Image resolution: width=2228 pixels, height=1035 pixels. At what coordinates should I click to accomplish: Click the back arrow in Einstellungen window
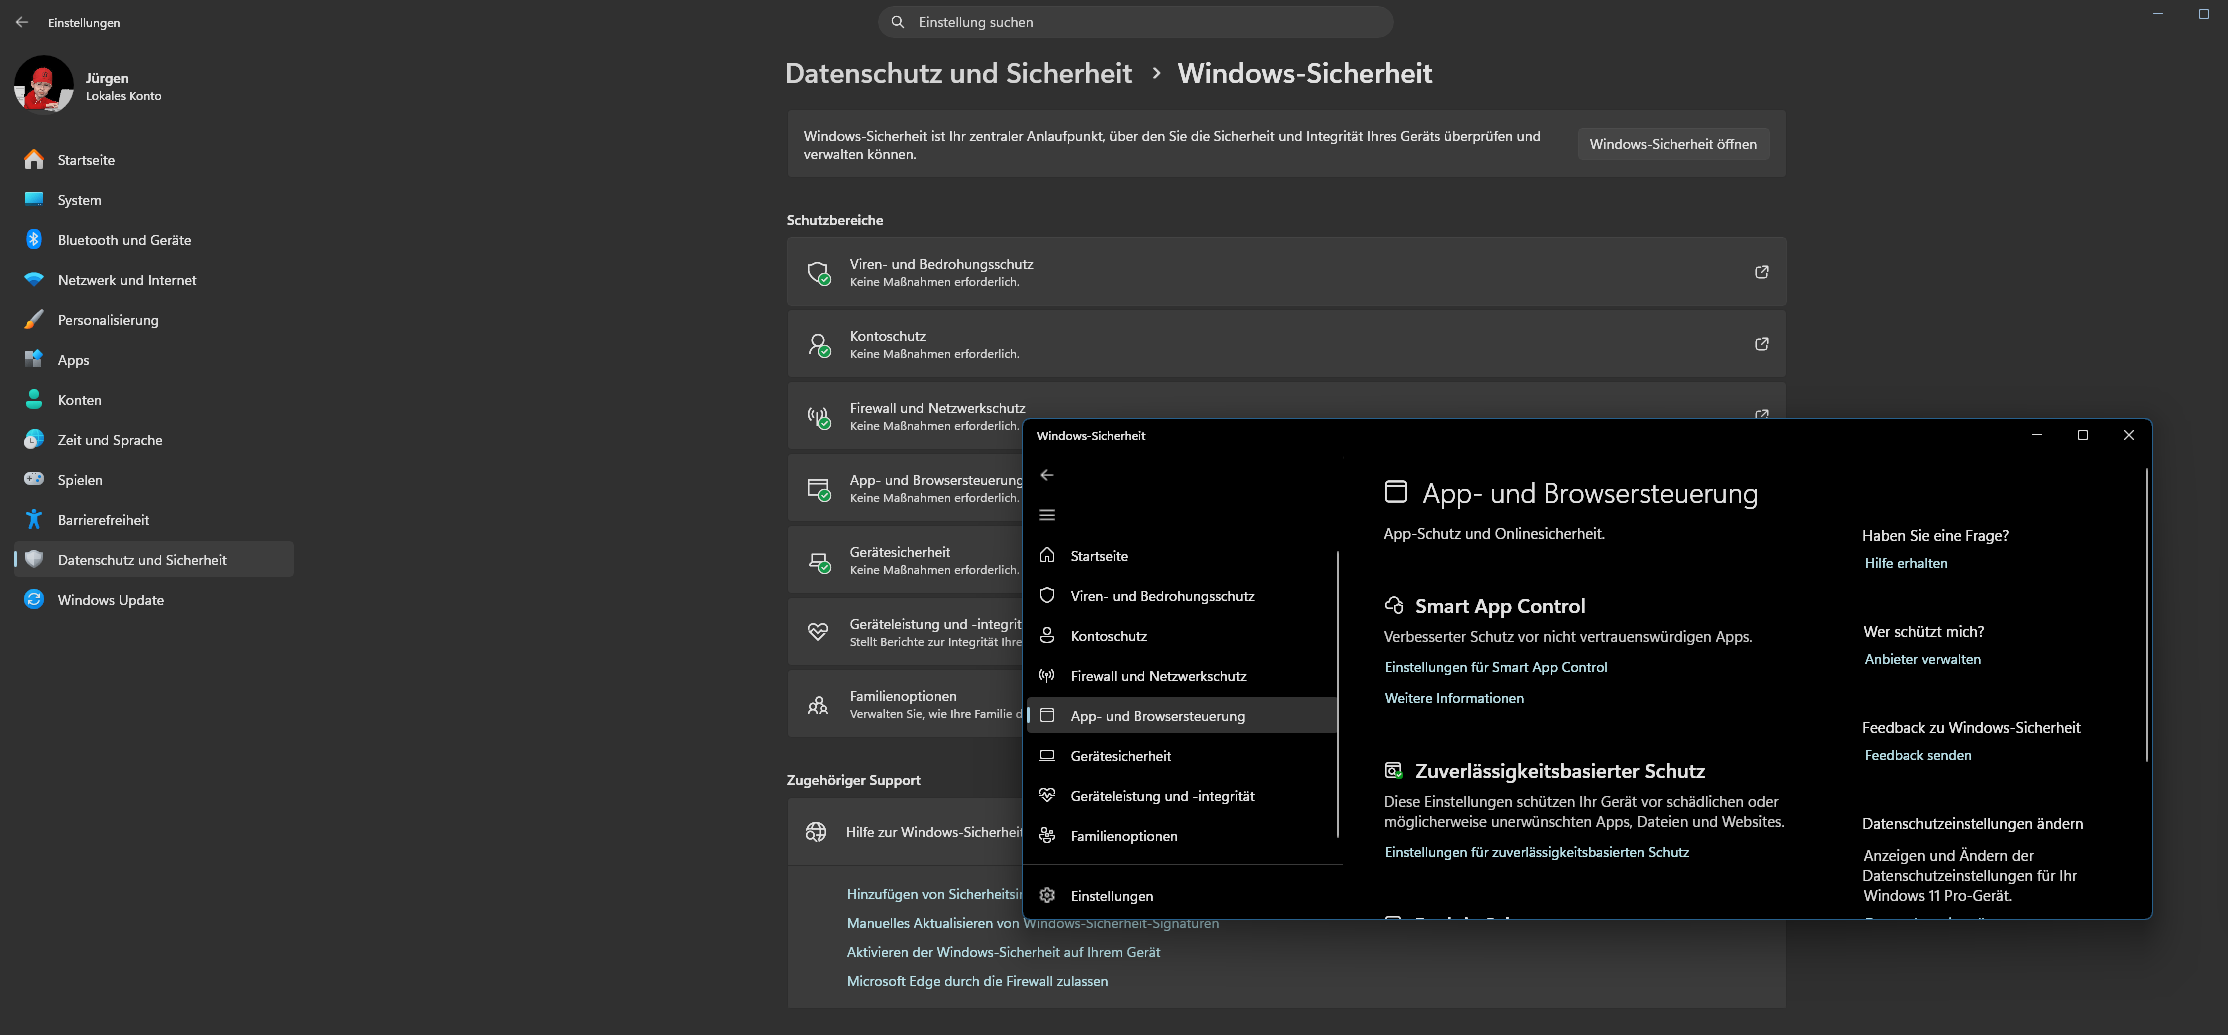coord(22,22)
